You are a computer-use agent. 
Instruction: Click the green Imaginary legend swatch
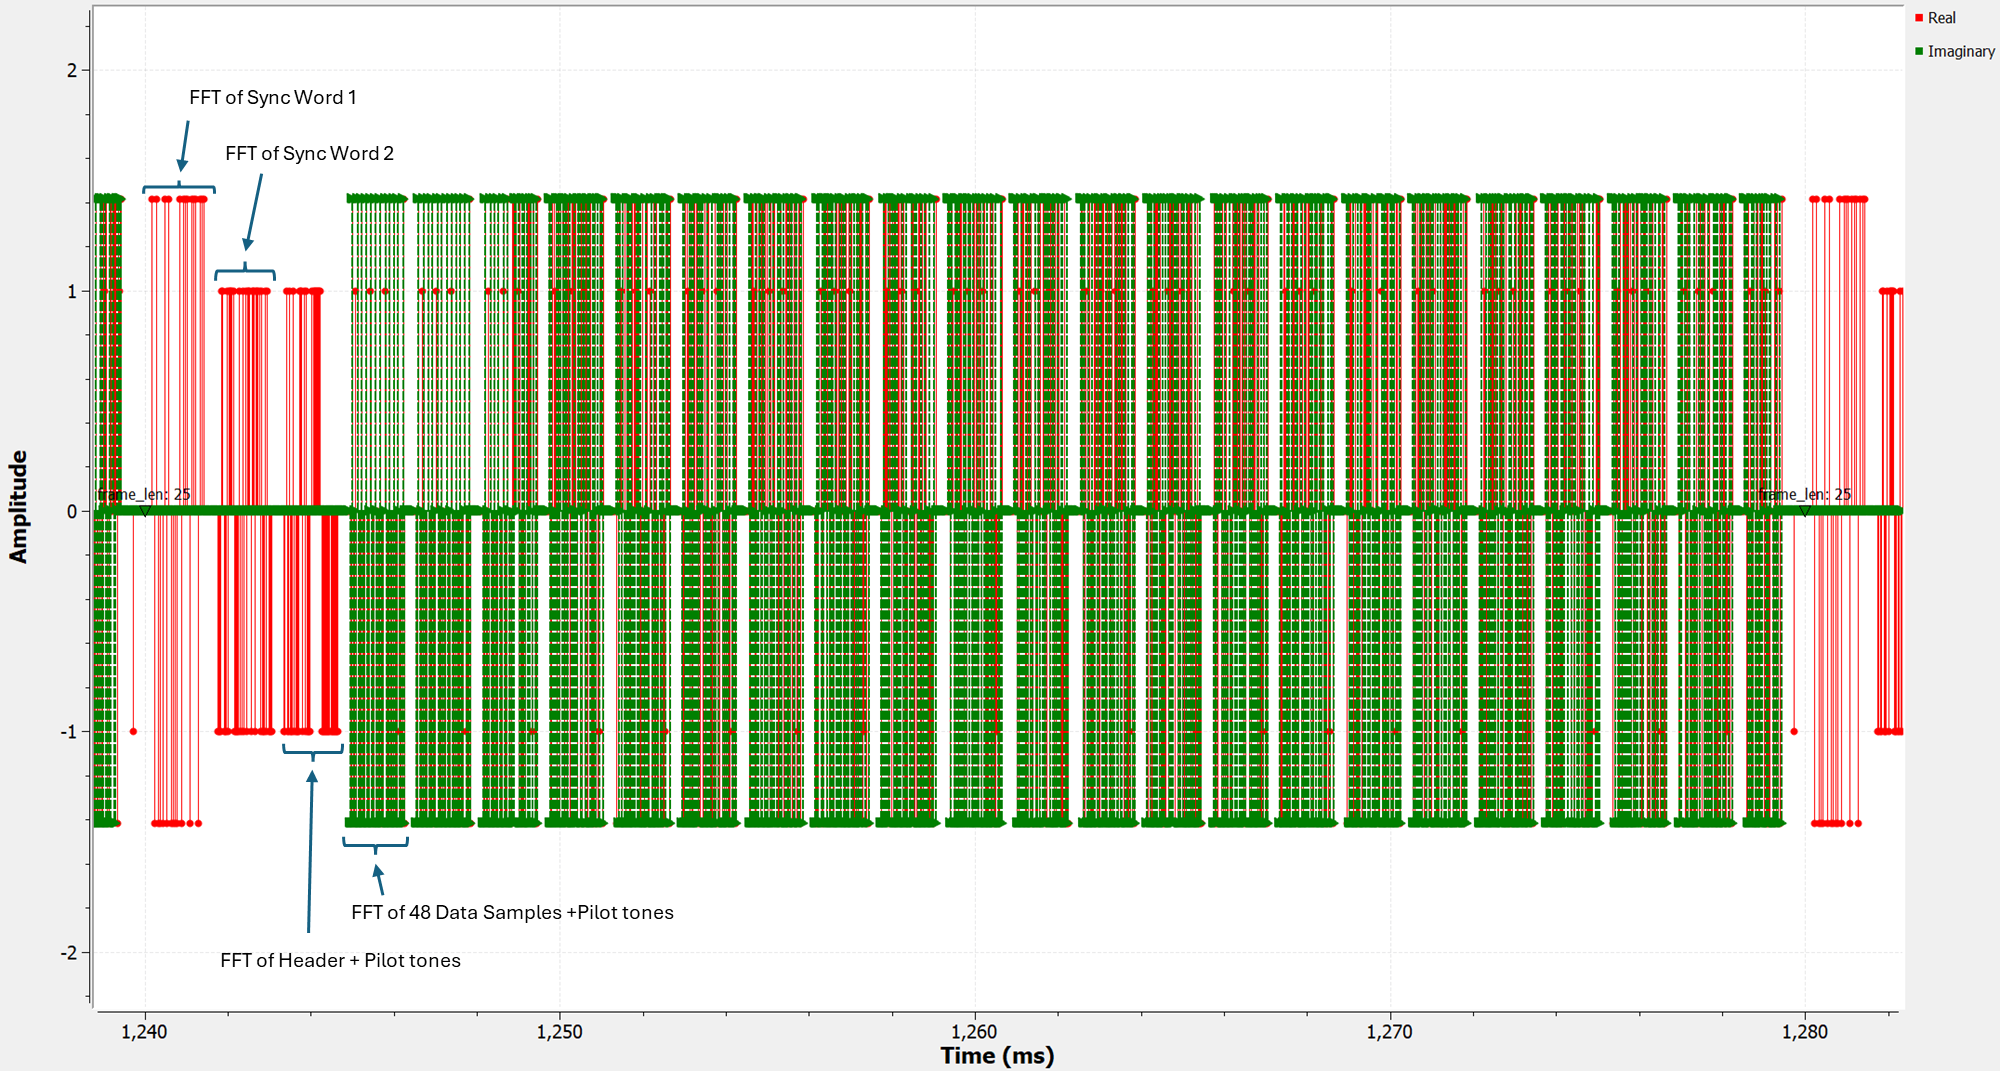pos(1919,51)
